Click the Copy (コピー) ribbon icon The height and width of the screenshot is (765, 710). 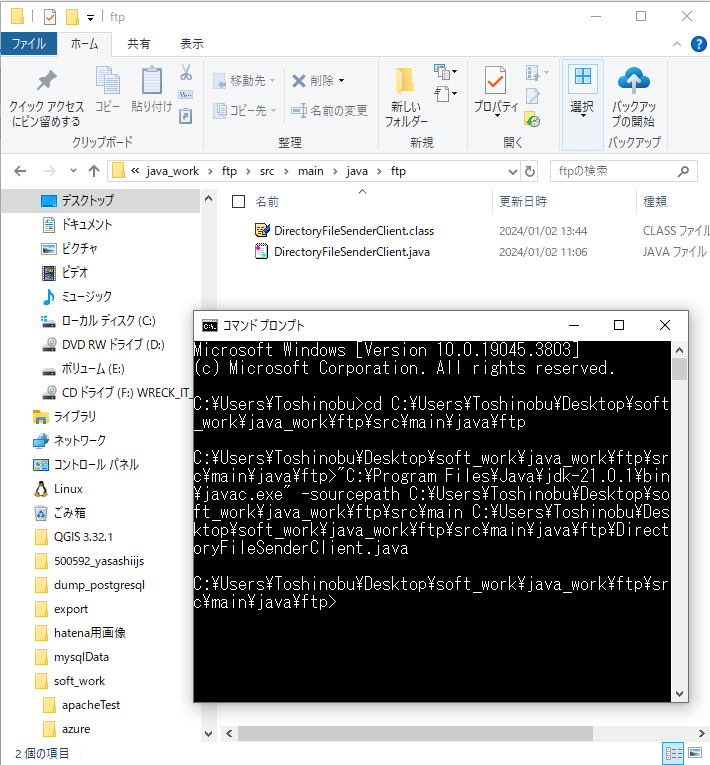(x=107, y=80)
